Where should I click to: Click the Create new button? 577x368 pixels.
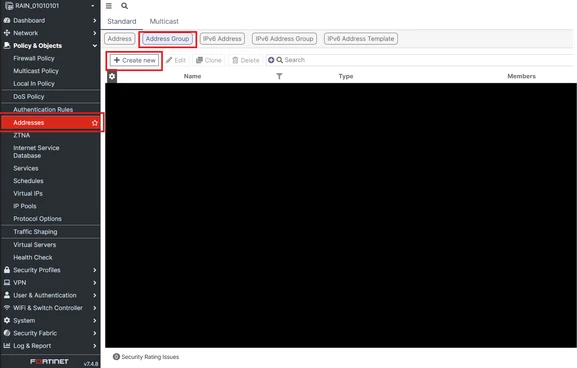135,60
